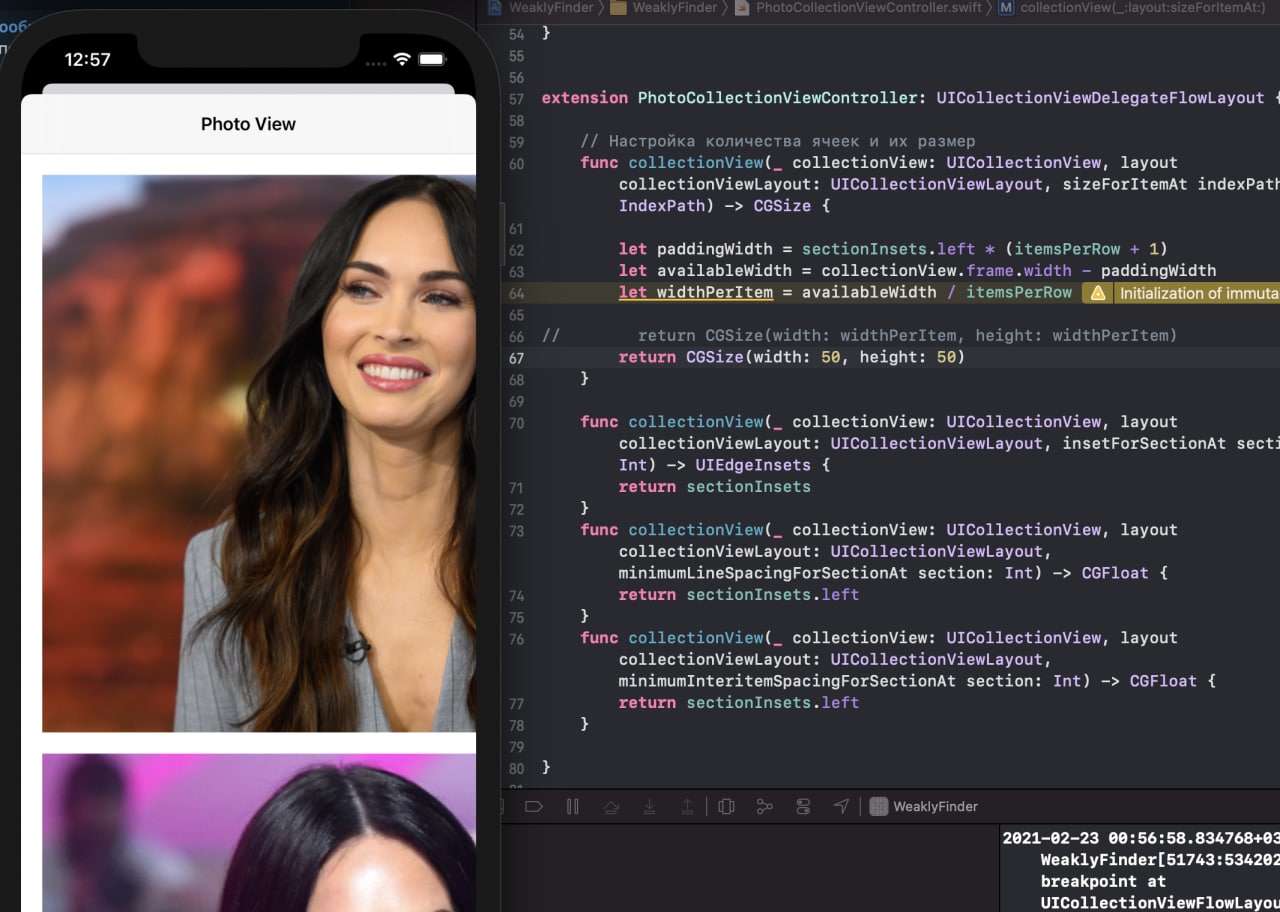Toggle breakpoints activation in debug bar
Screen dimensions: 1280x912
tap(533, 806)
